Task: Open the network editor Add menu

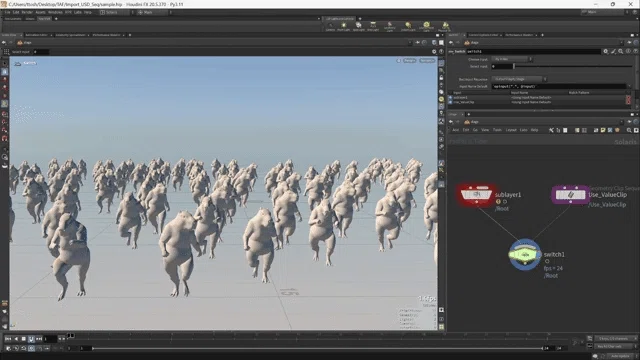Action: click(456, 130)
